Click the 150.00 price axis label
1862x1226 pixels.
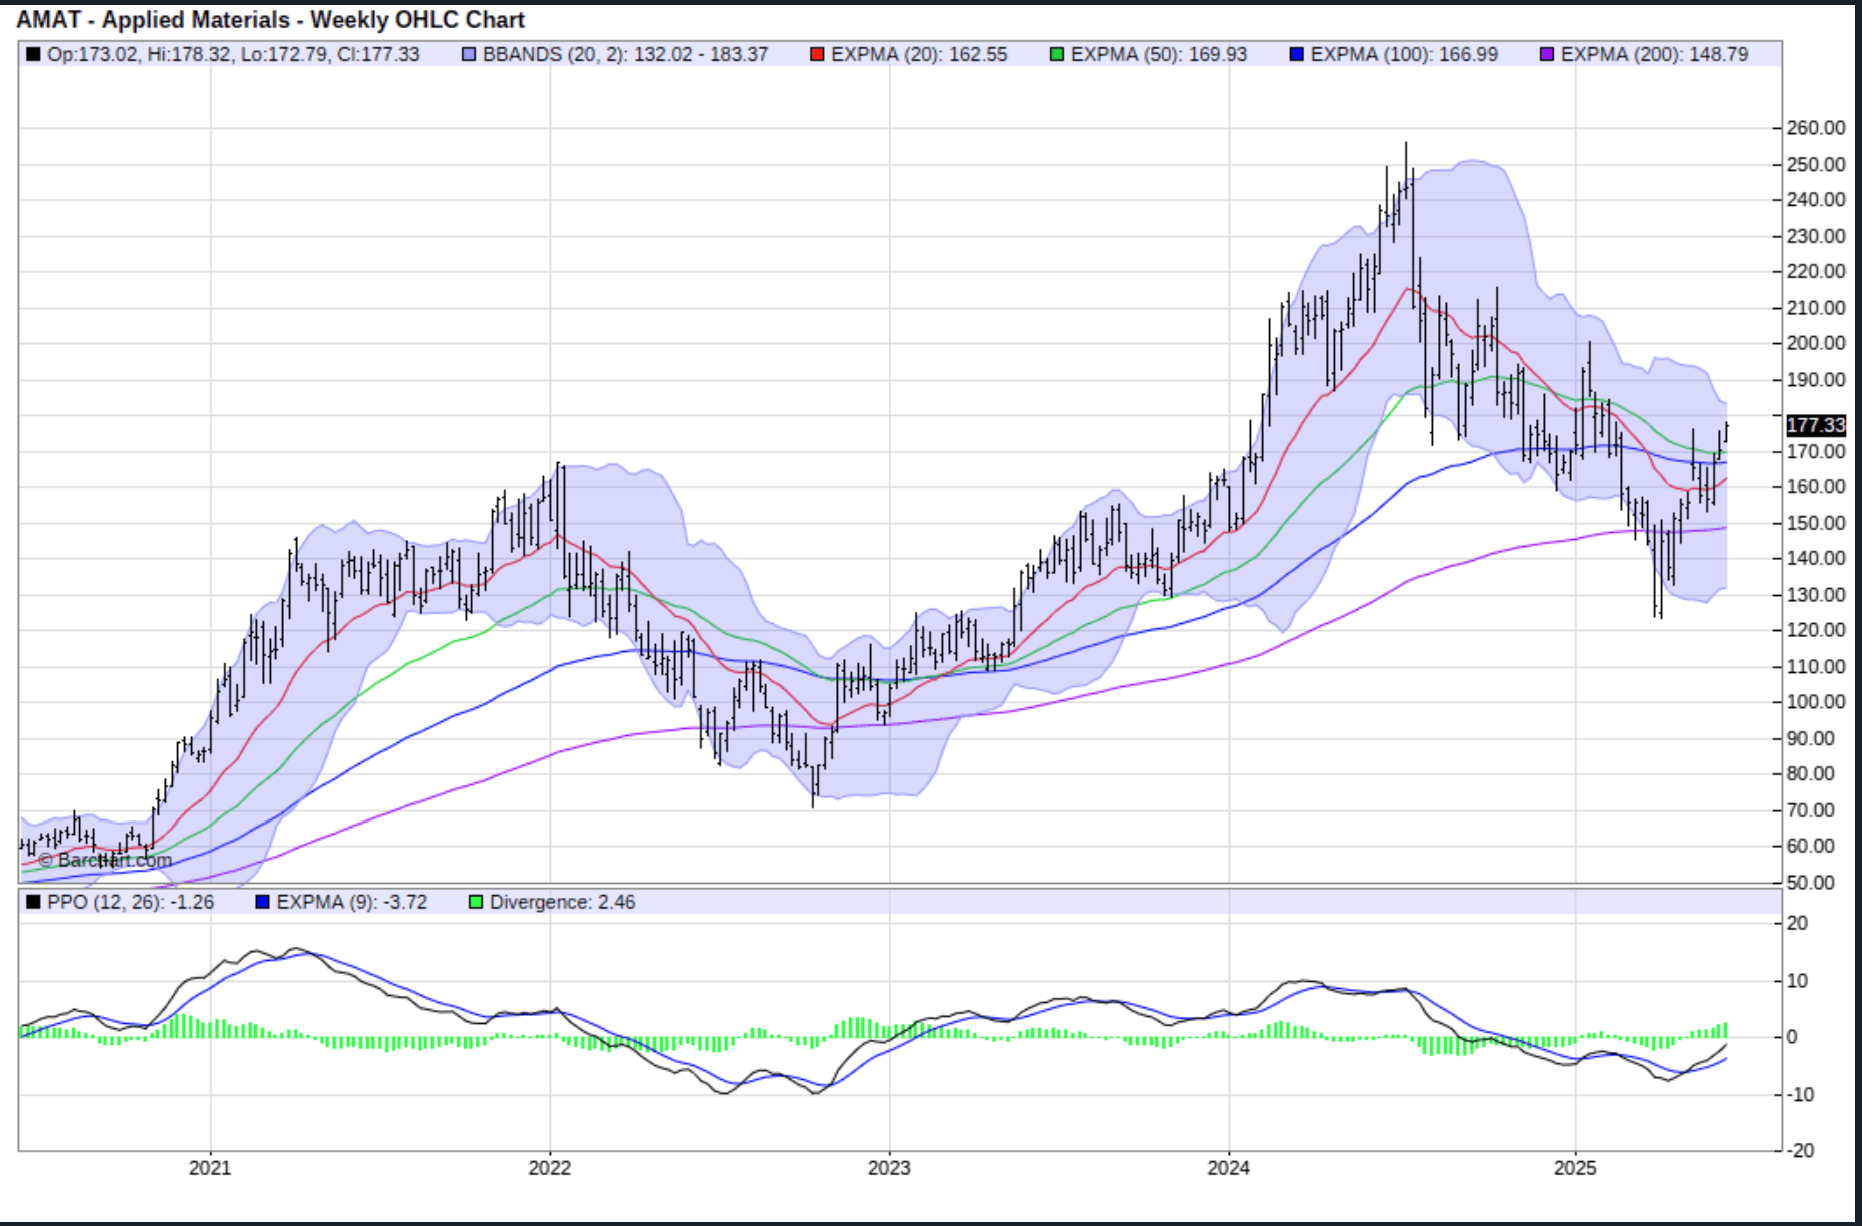pyautogui.click(x=1816, y=523)
